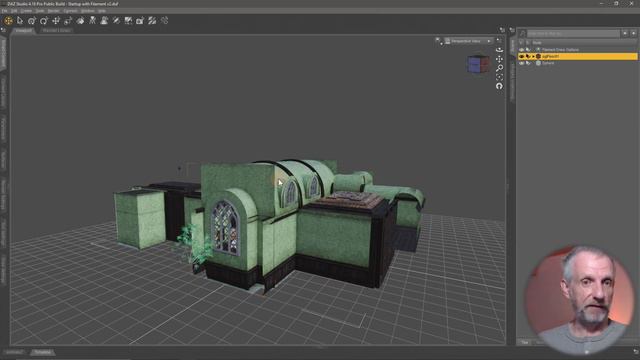
Task: Expand the highlighted scene item tree arrow
Action: tap(533, 56)
